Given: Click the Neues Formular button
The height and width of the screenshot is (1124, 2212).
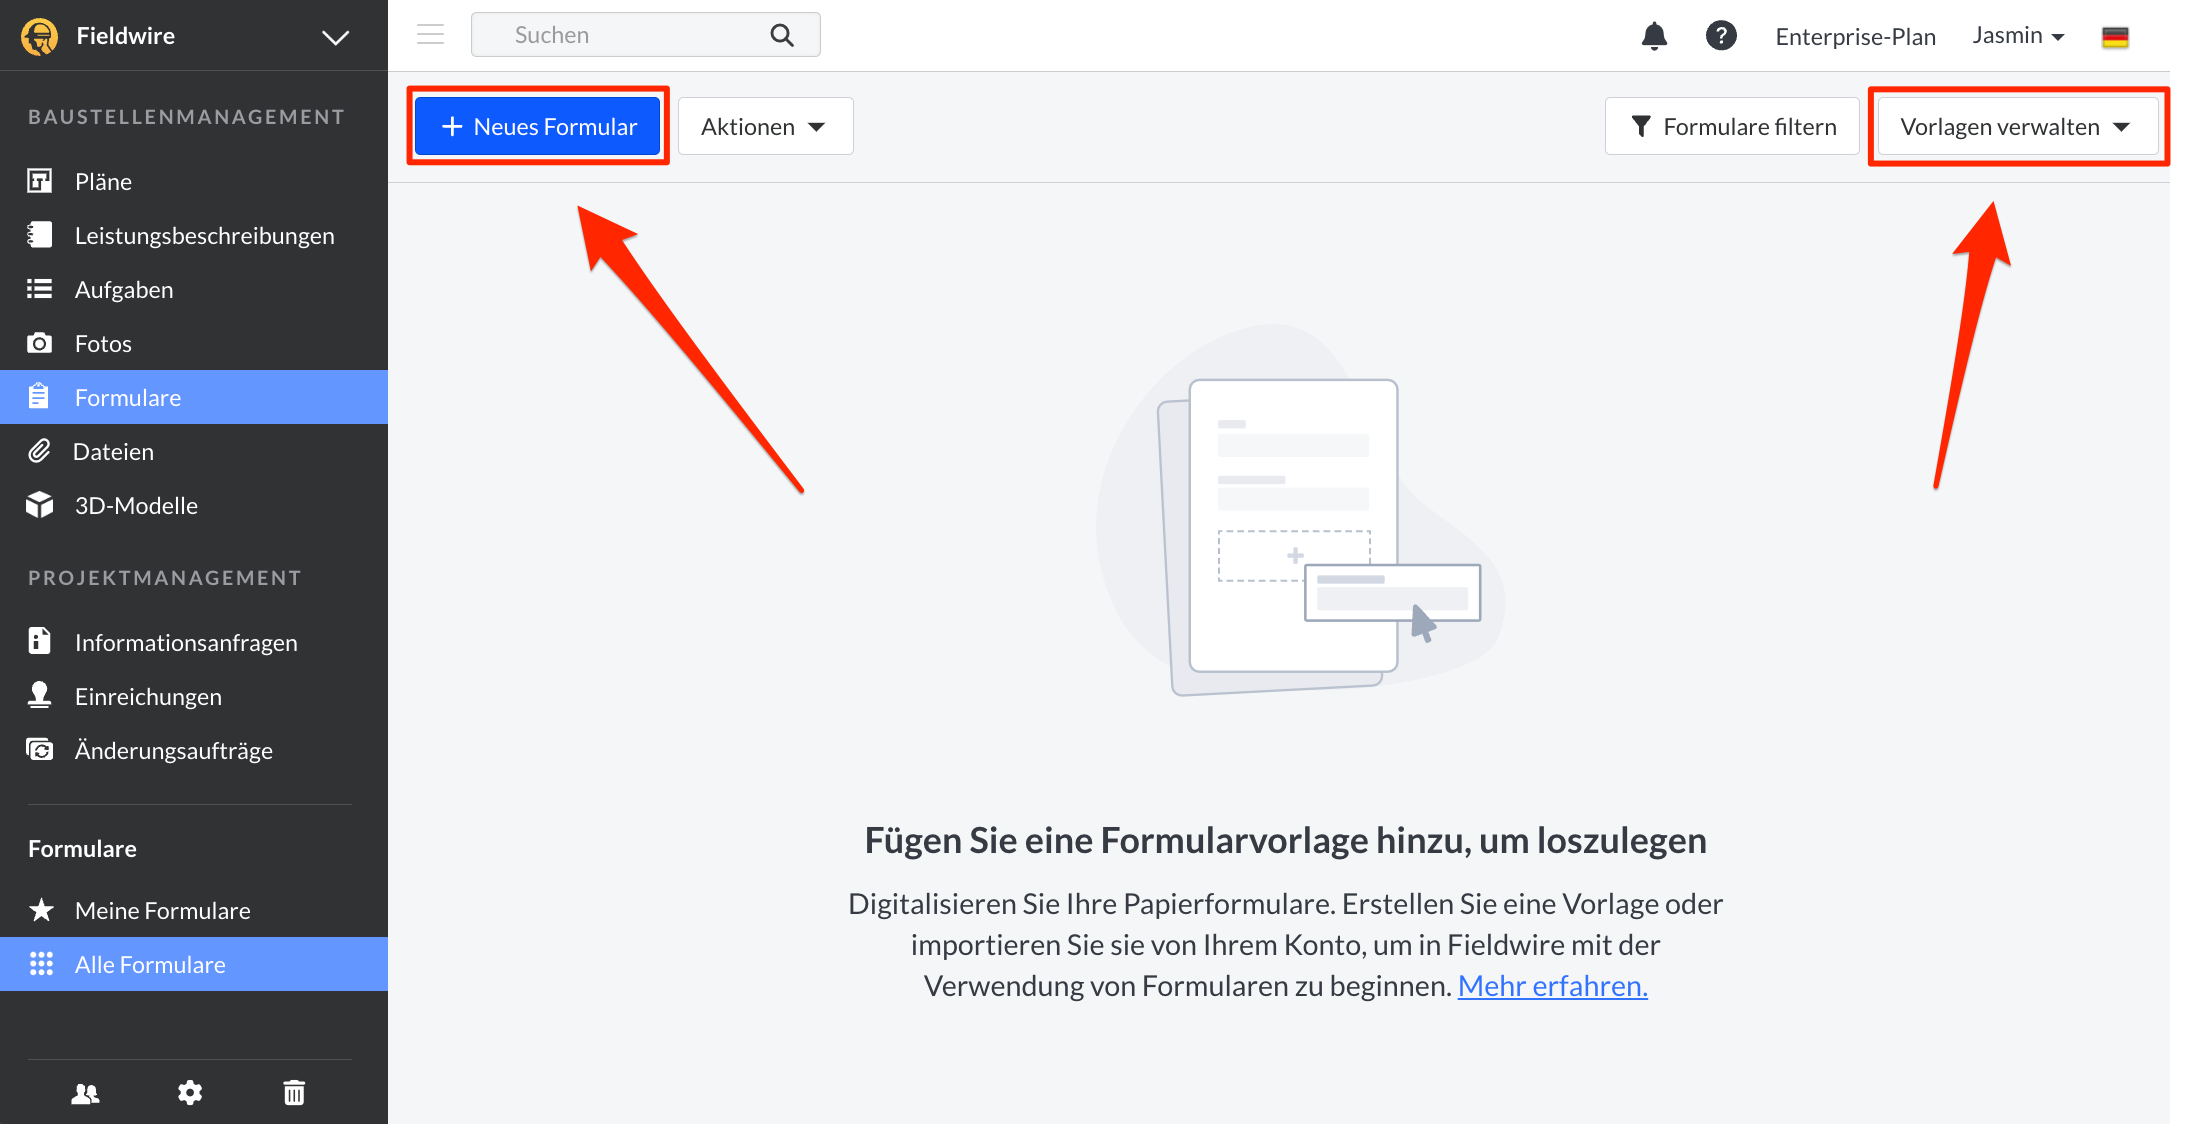Looking at the screenshot, I should tap(538, 126).
